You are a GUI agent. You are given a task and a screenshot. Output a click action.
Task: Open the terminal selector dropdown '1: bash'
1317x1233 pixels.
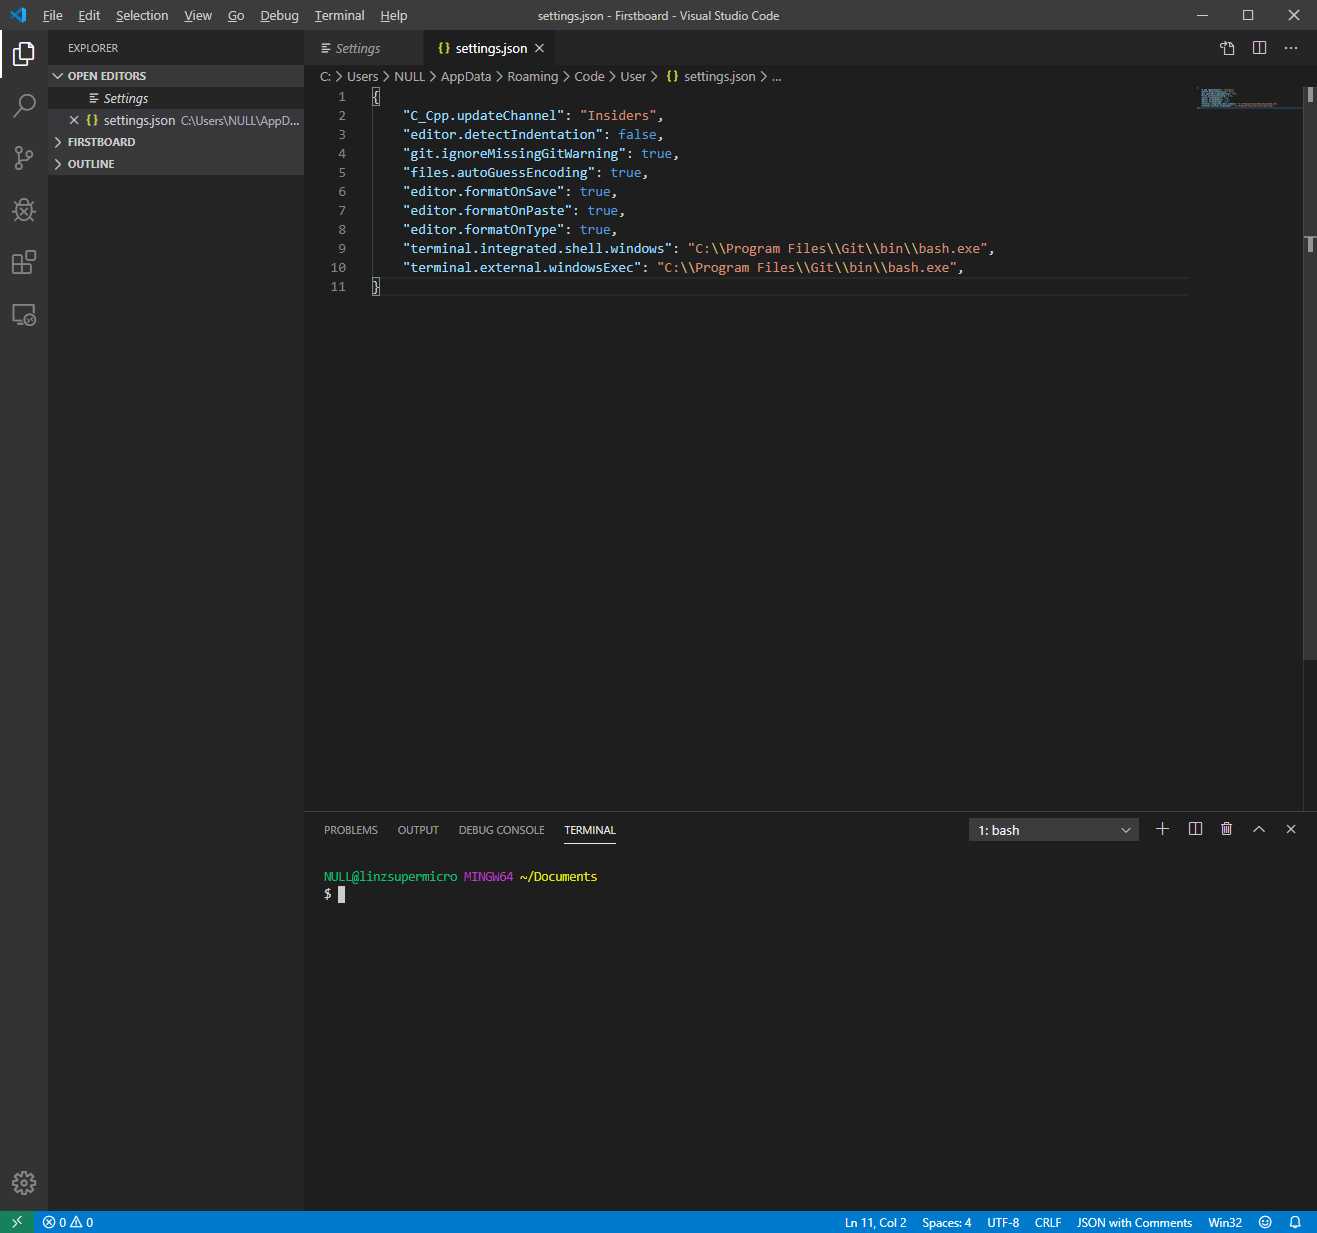click(1054, 830)
